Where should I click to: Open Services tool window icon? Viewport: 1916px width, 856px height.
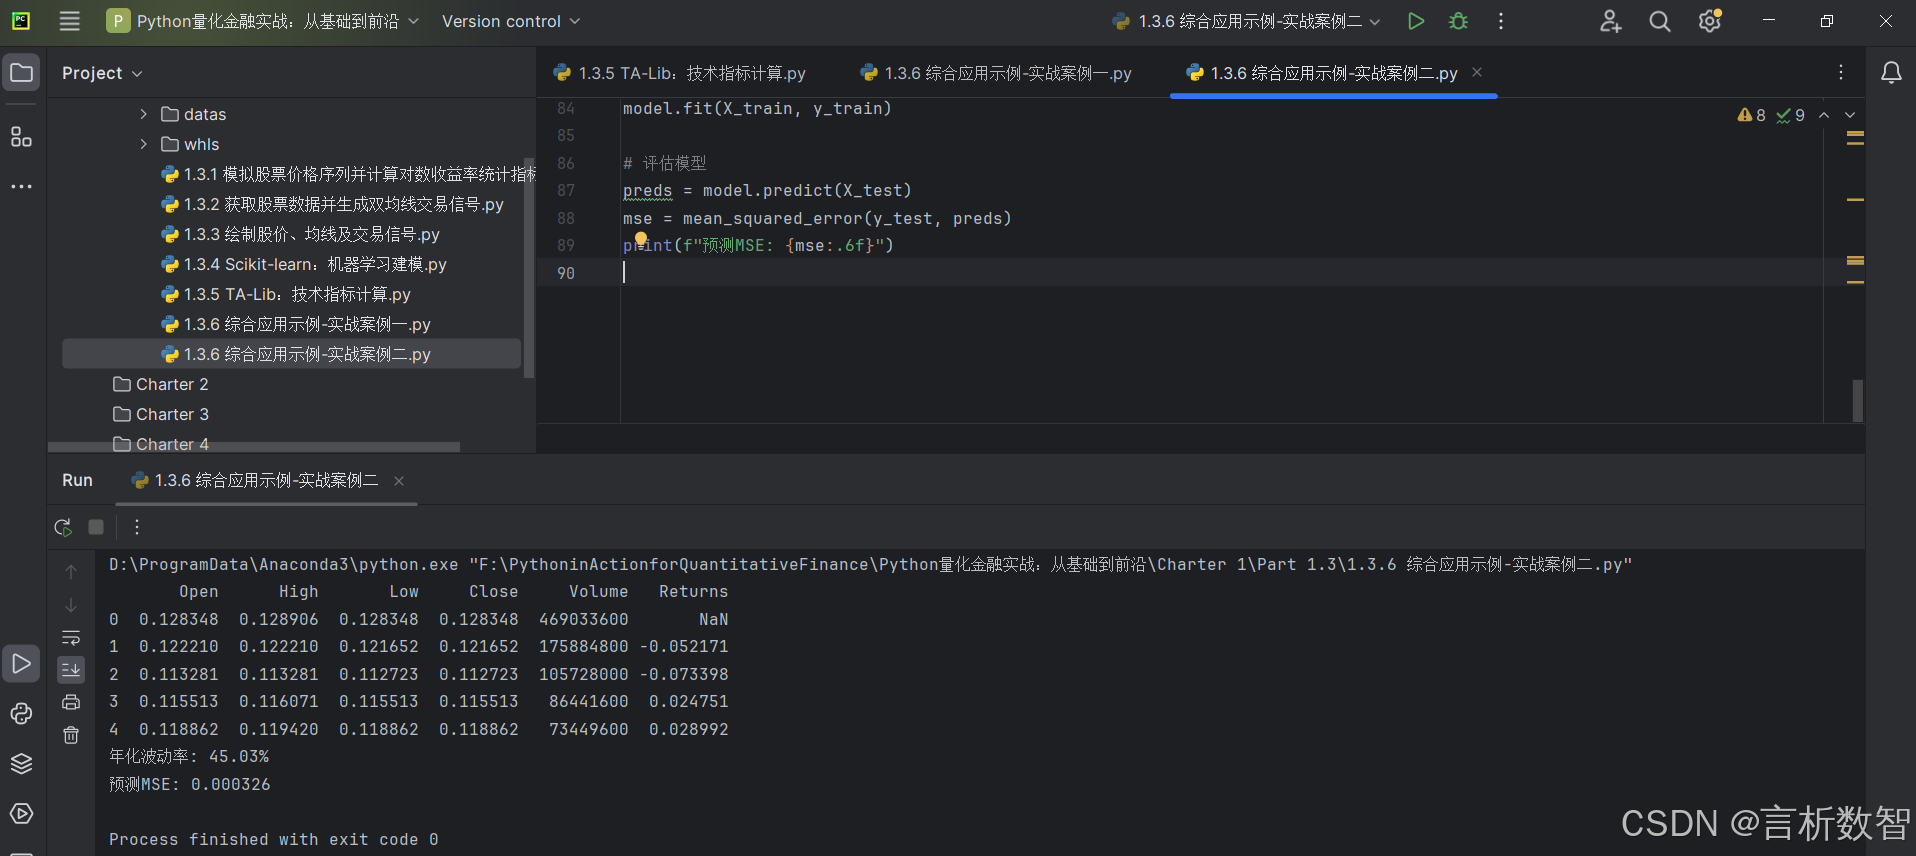[x=21, y=813]
